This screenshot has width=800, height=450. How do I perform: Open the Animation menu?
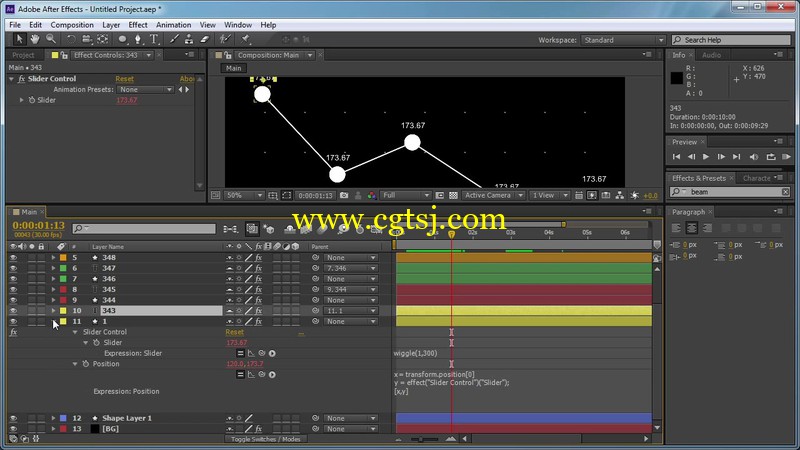click(173, 24)
